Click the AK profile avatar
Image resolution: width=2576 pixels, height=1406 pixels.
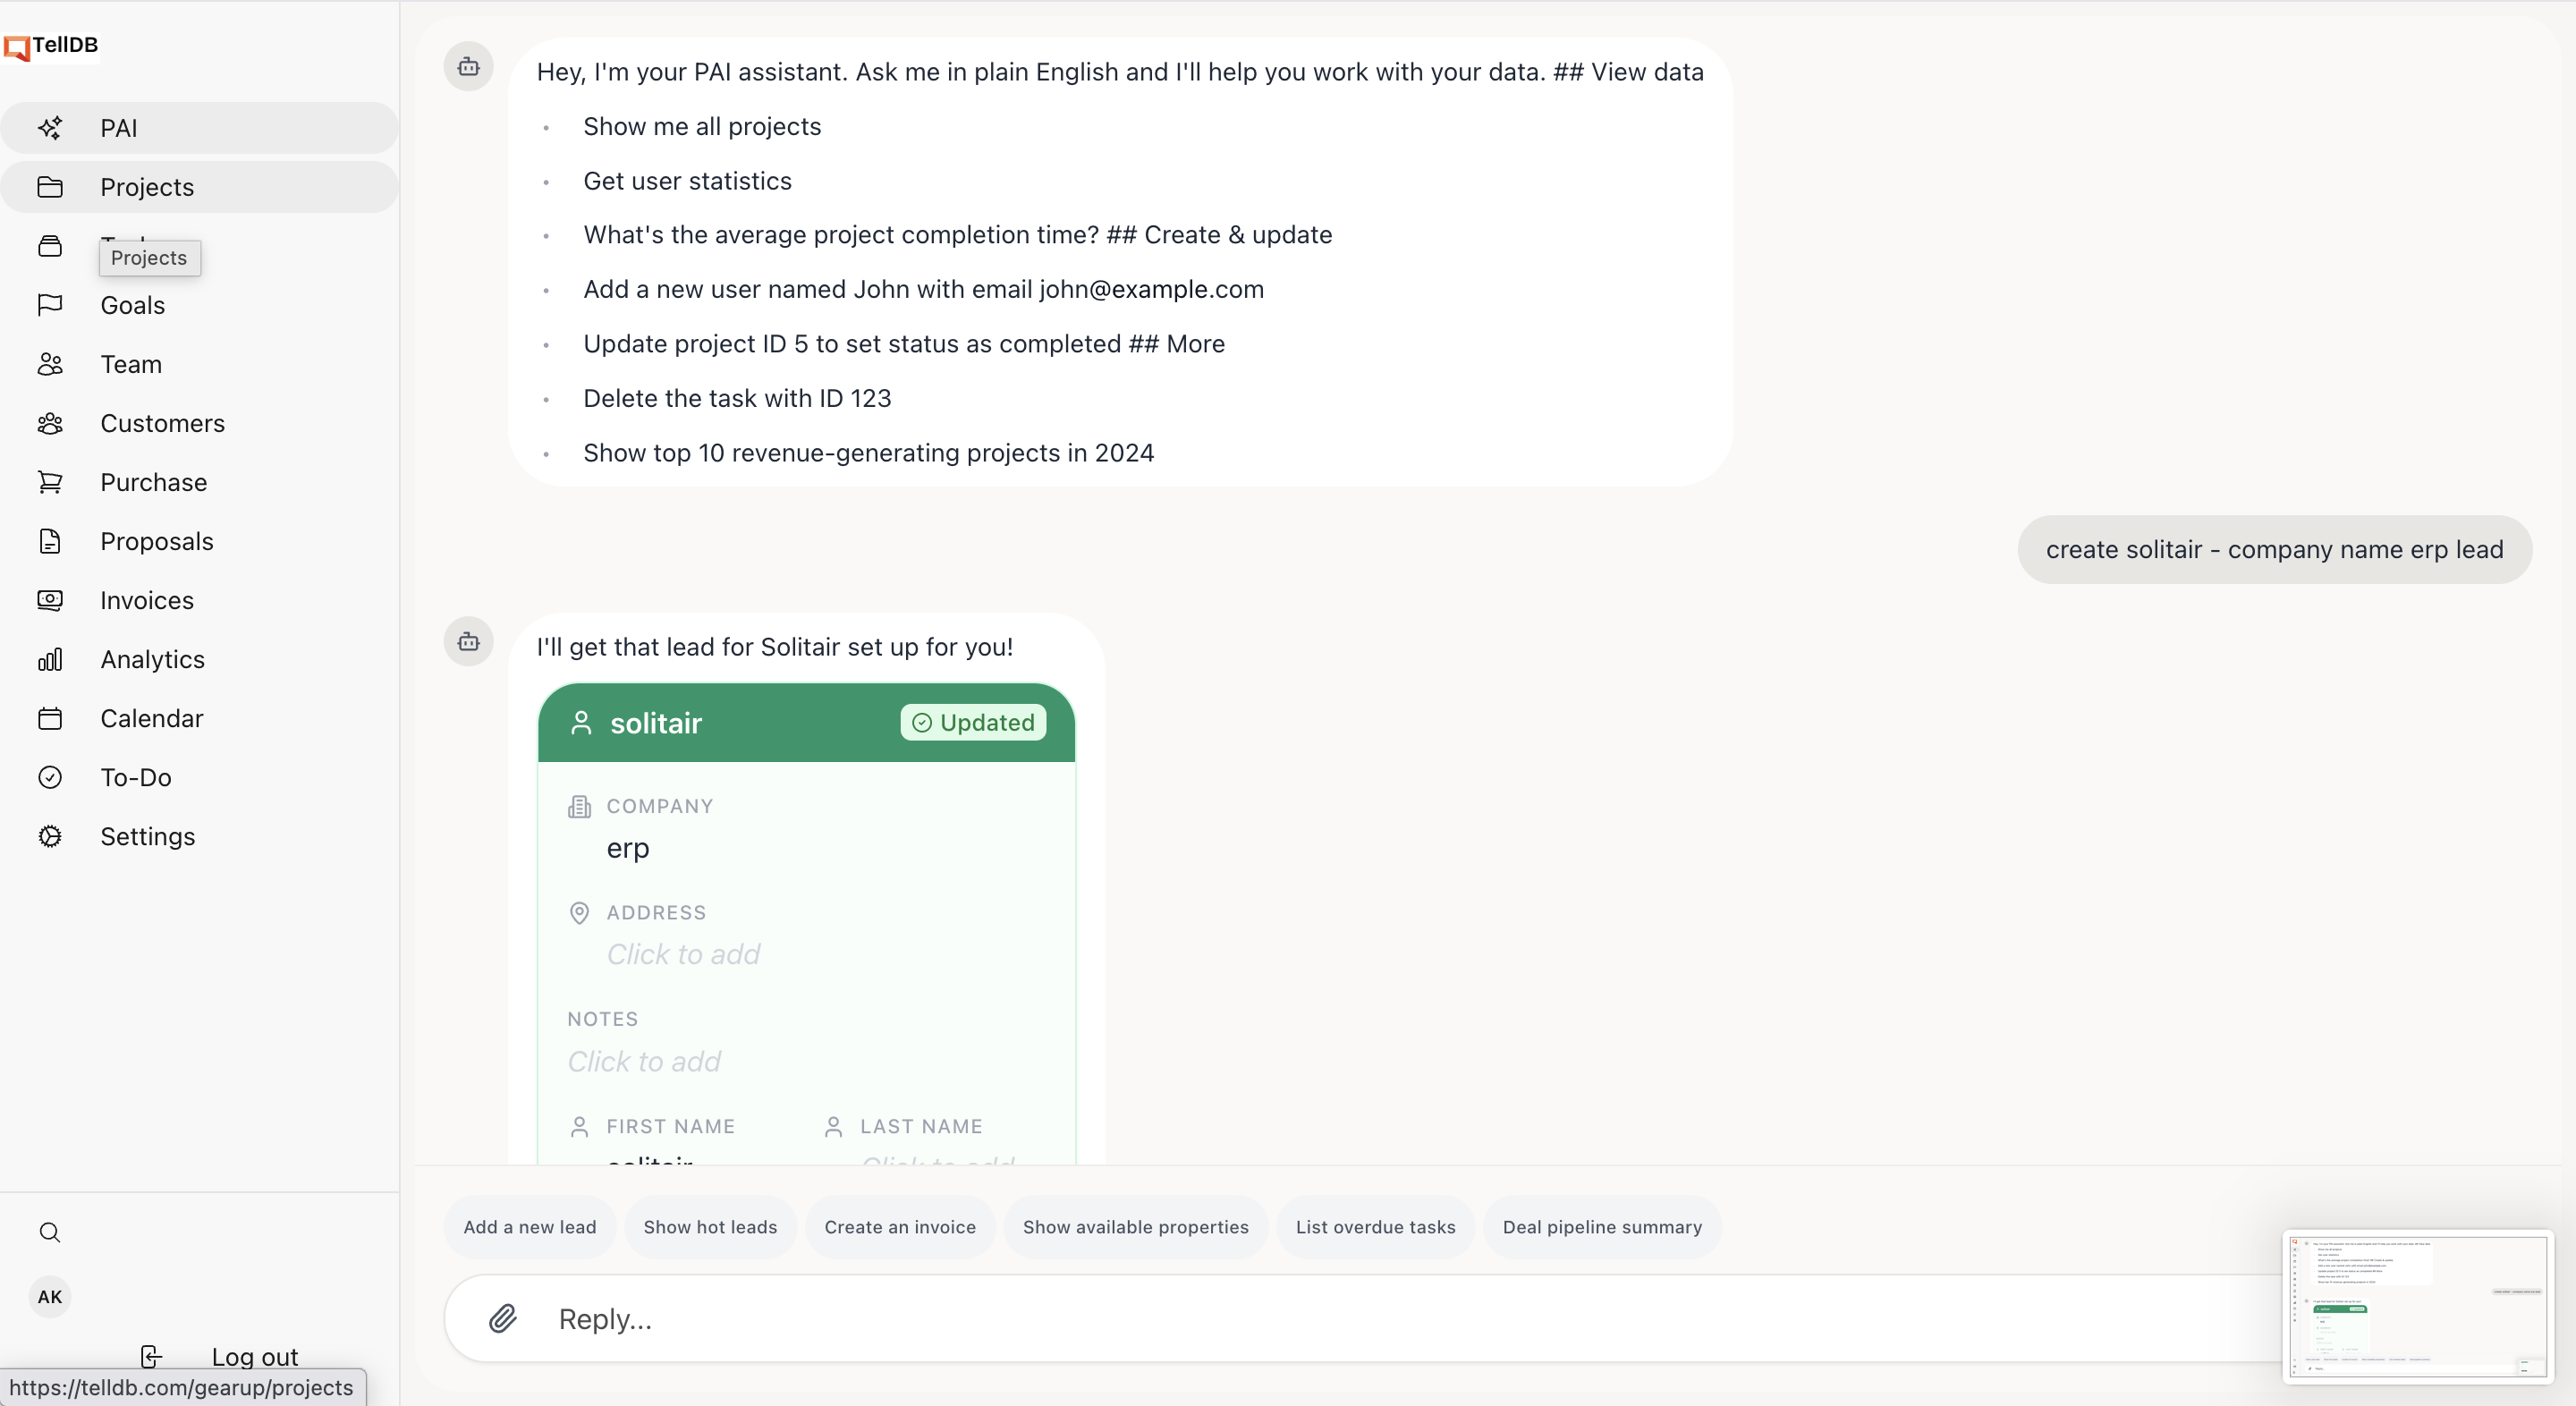49,1297
